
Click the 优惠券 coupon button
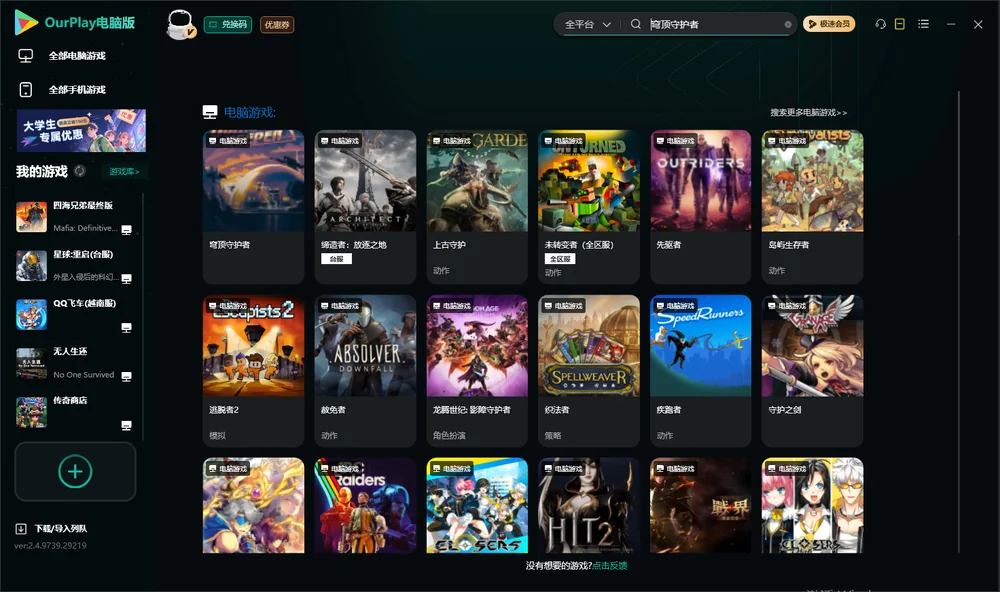277,24
